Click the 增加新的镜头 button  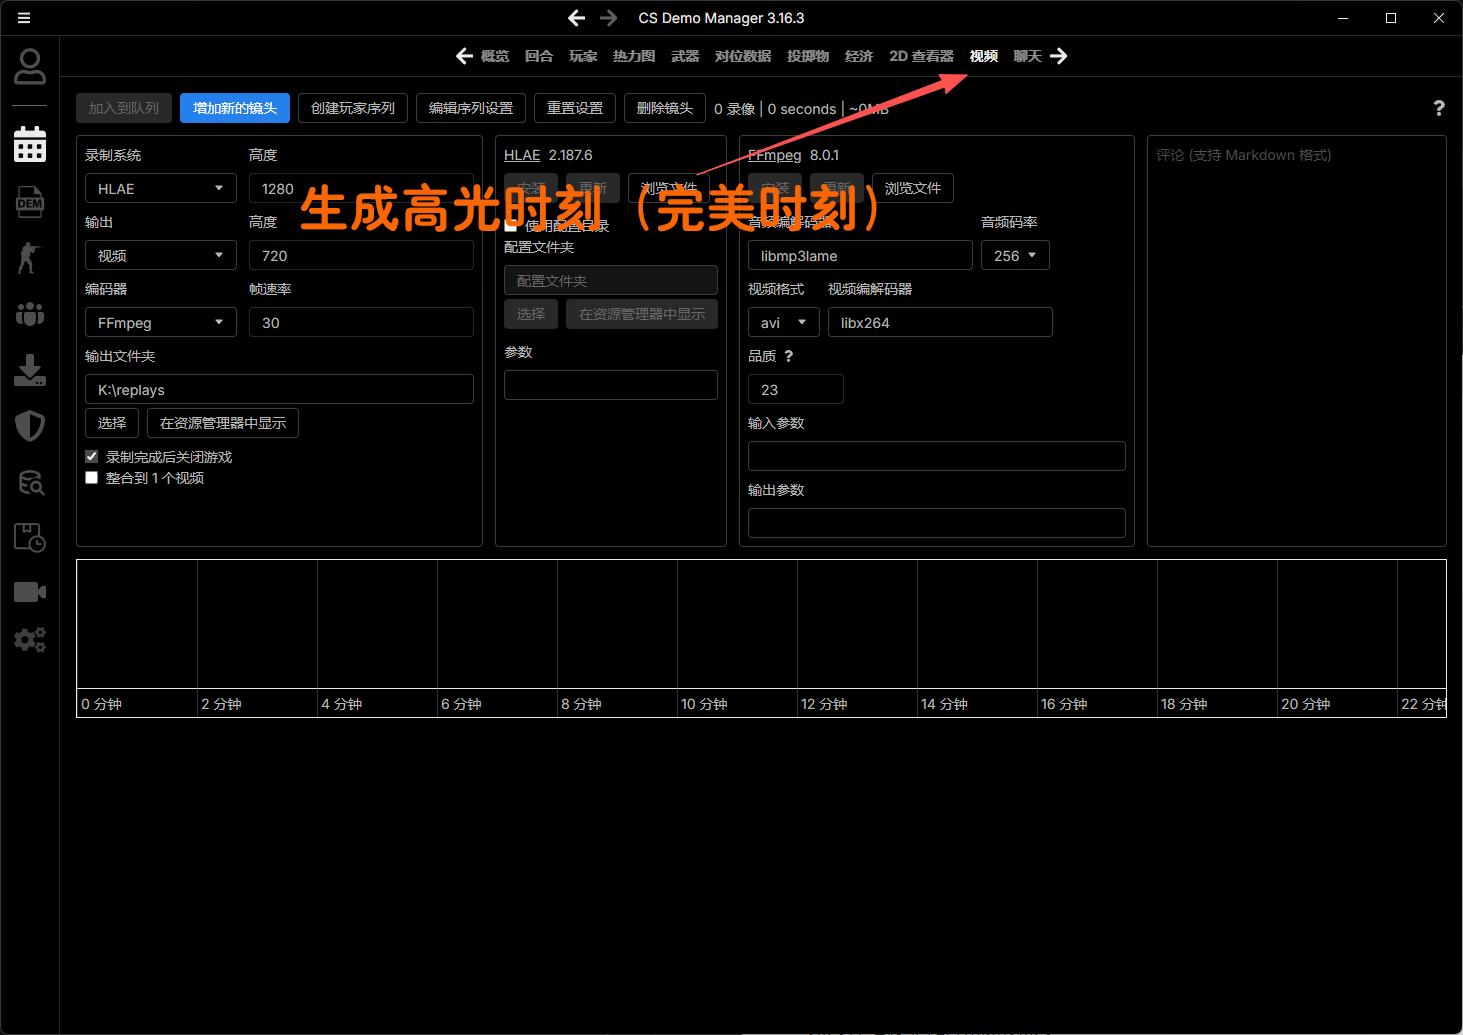click(235, 108)
